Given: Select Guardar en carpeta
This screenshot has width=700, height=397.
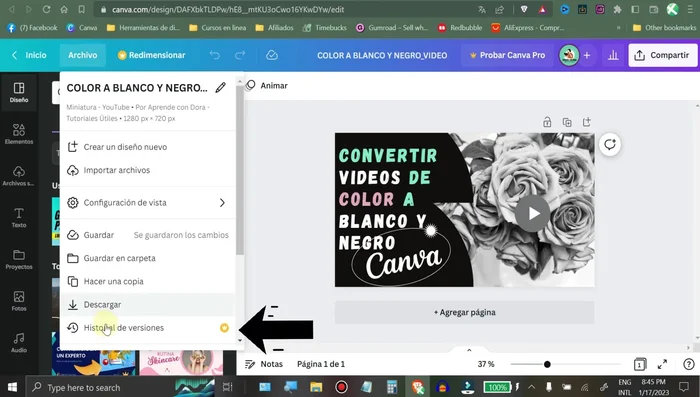Looking at the screenshot, I should pyautogui.click(x=147, y=258).
